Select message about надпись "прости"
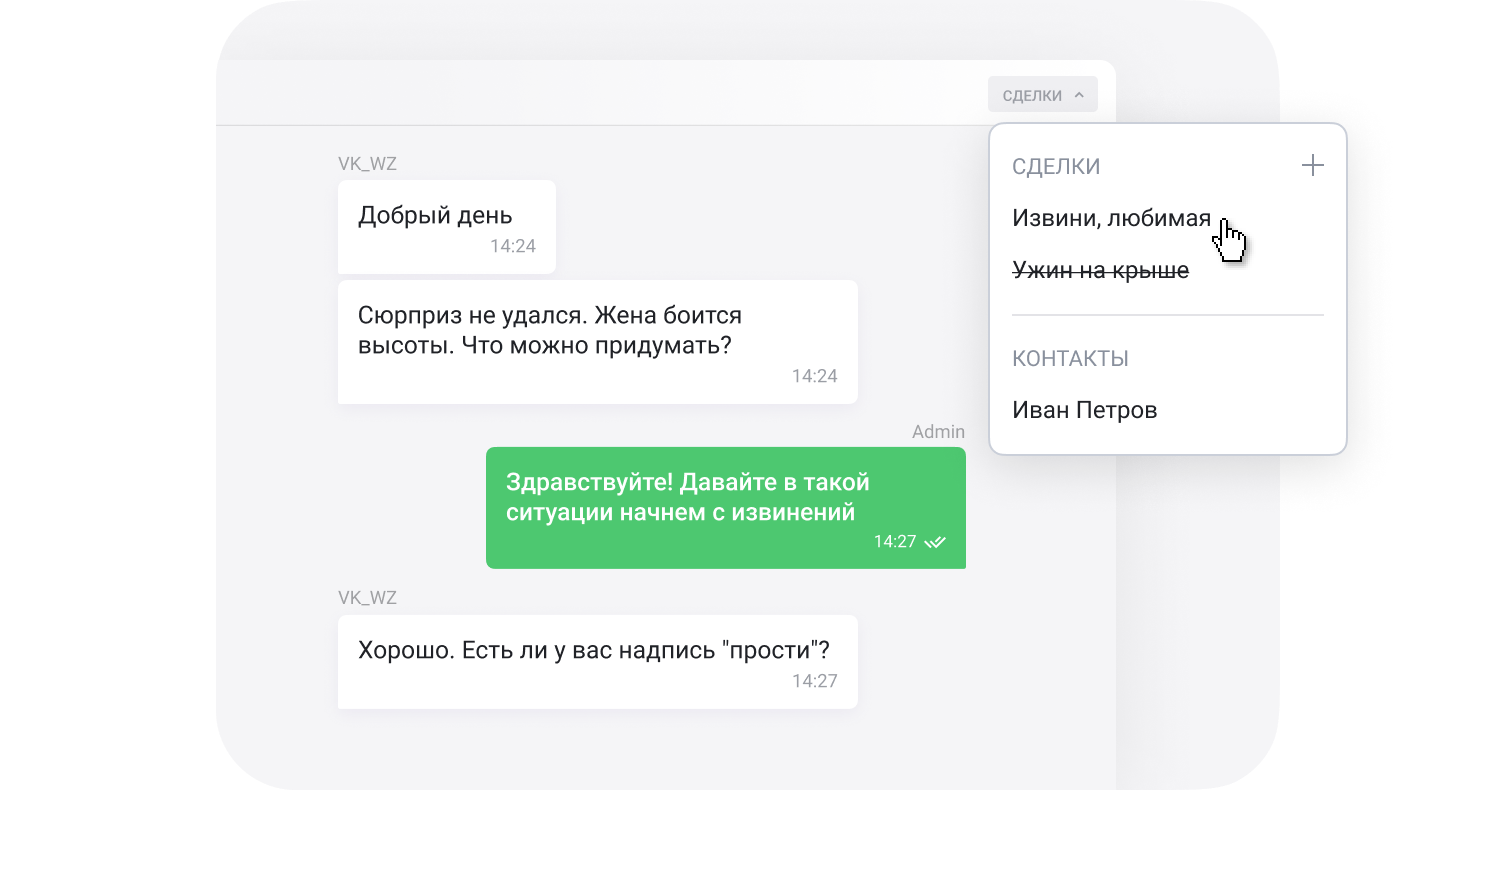Screen dimensions: 1496x870 coord(597,662)
